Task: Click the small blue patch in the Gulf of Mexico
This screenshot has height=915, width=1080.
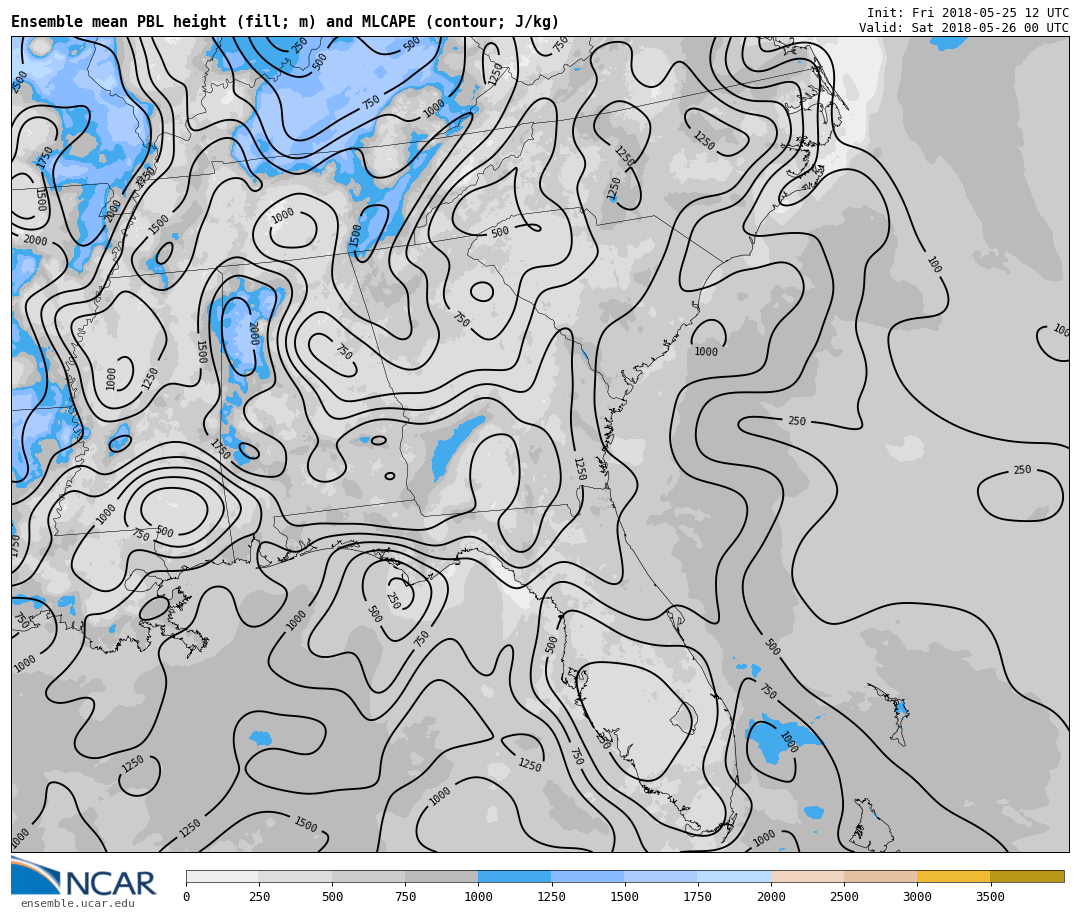Action: point(260,739)
